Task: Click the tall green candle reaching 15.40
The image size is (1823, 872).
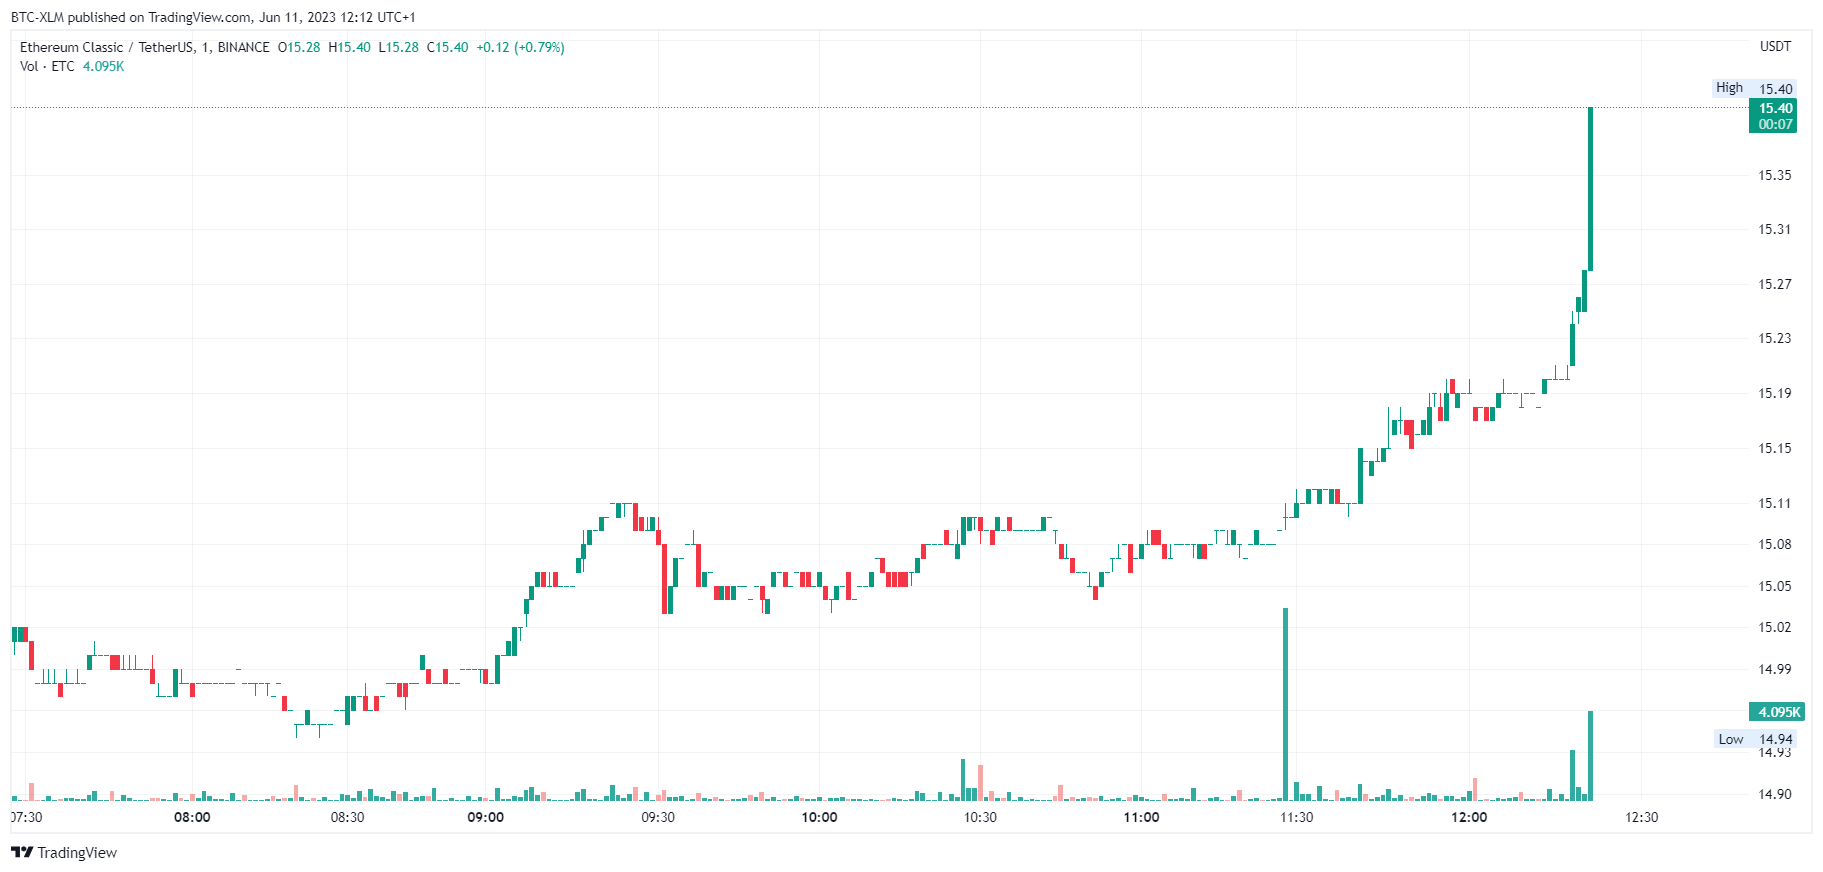Action: coord(1590,189)
